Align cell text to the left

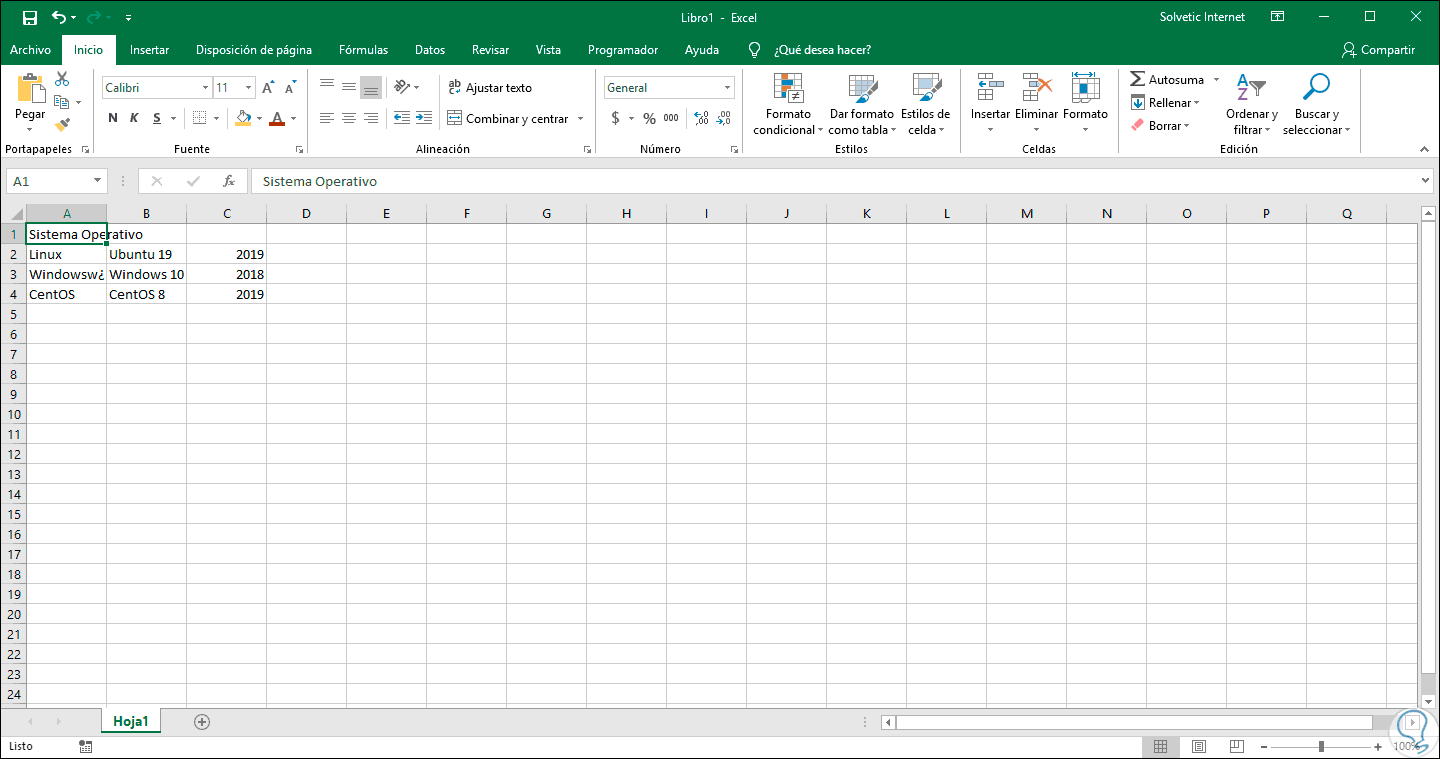click(x=327, y=118)
